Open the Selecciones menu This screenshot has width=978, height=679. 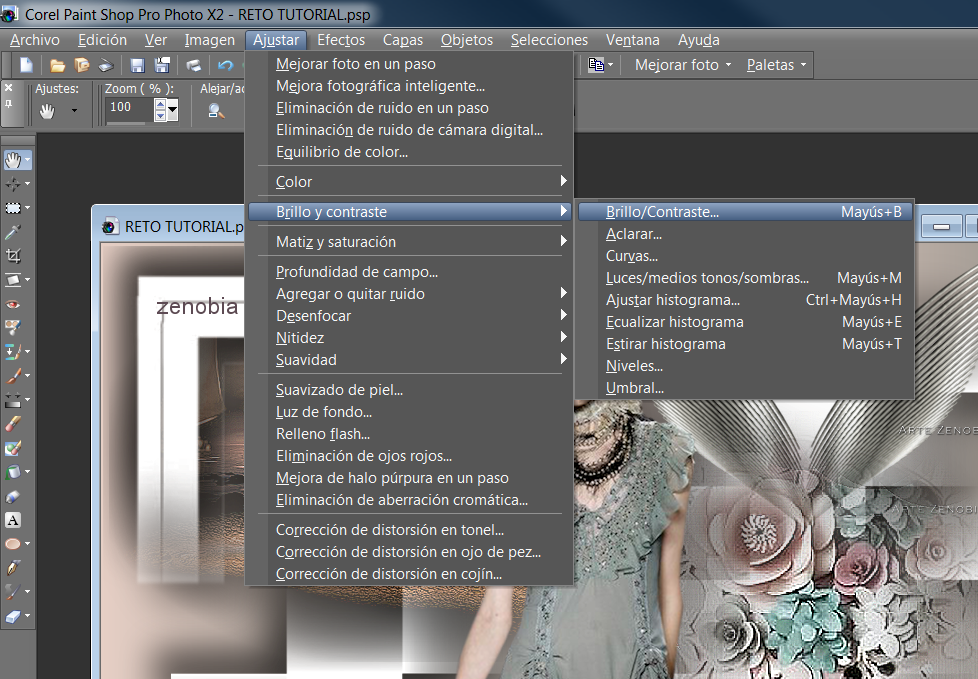(x=549, y=40)
